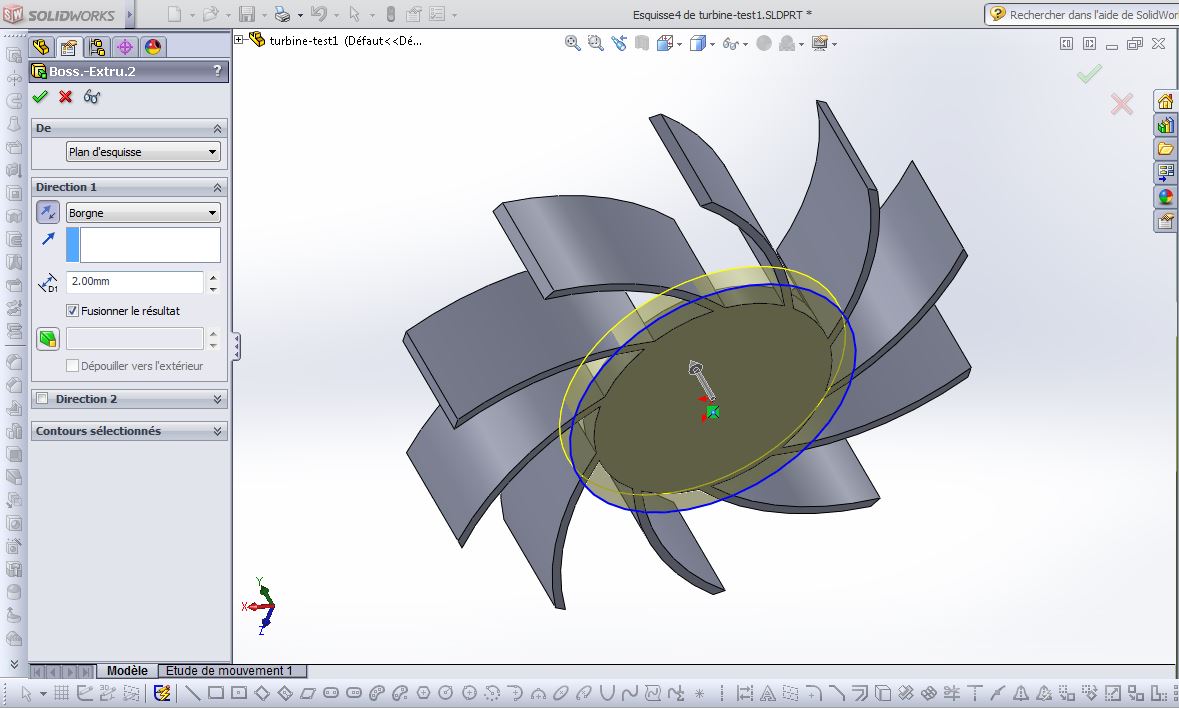
Task: Collapse the PropertyManager panel handle
Action: (237, 347)
